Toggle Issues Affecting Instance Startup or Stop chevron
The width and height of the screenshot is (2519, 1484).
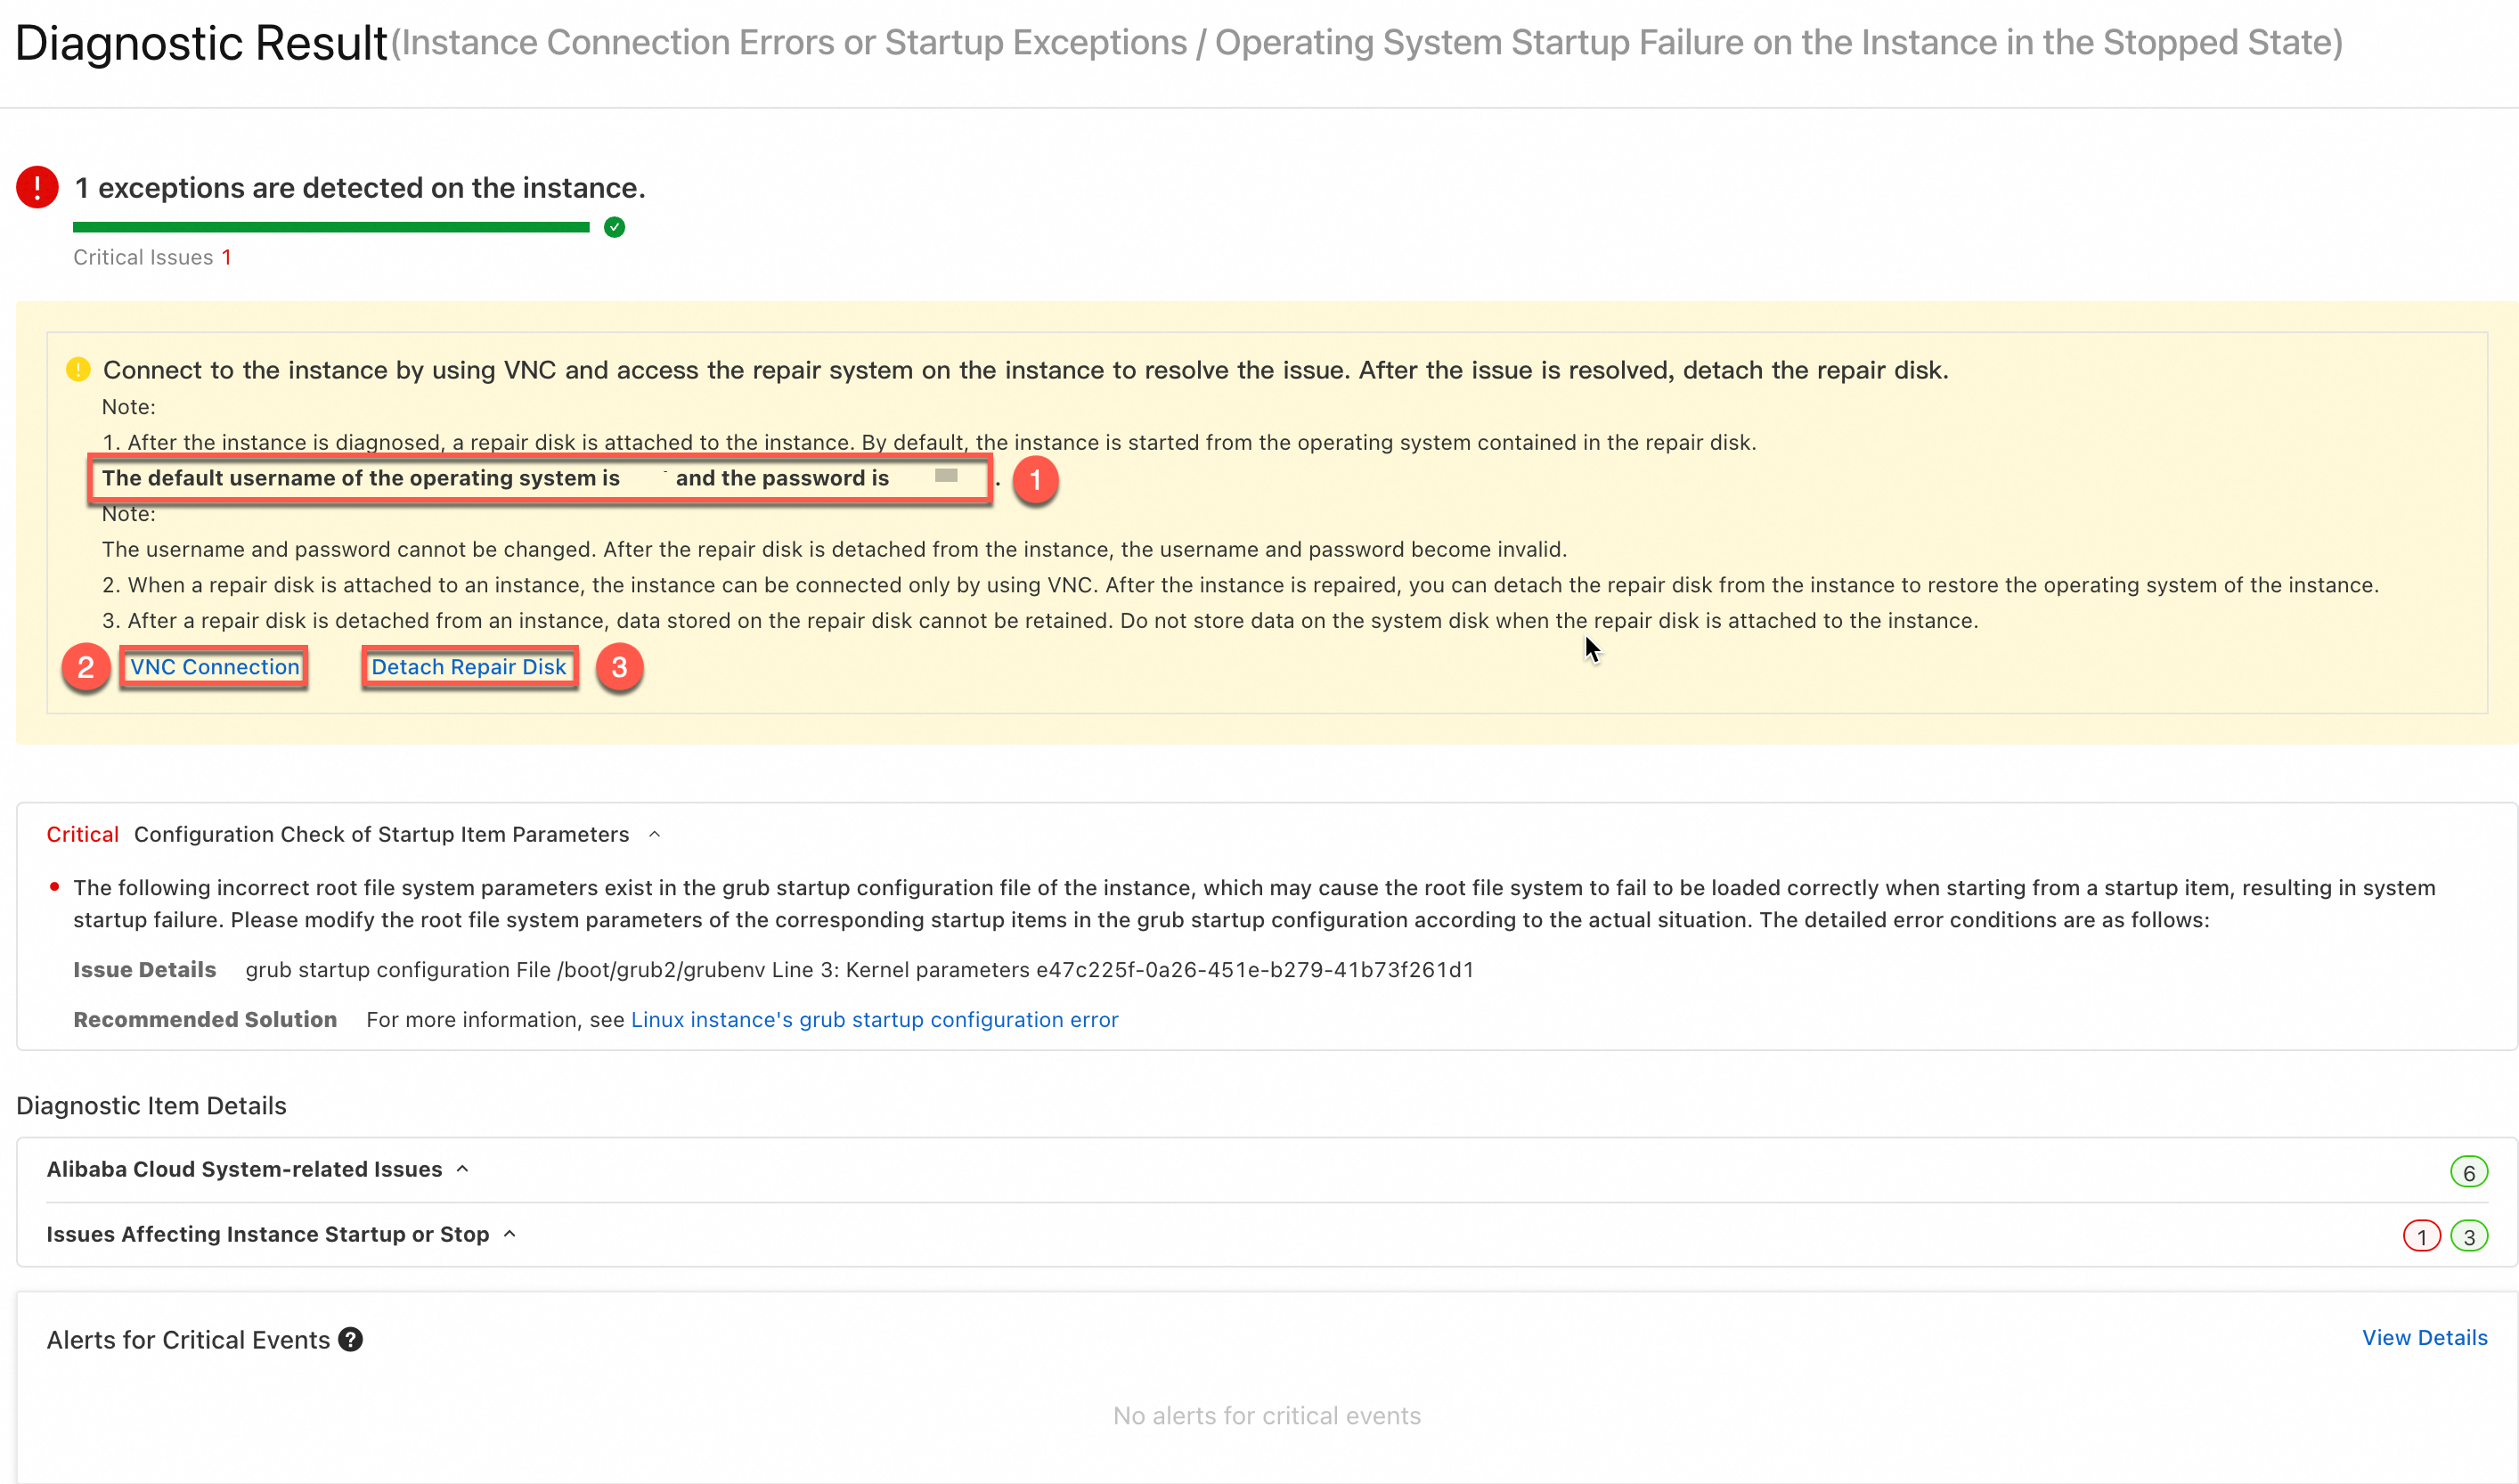(509, 1234)
